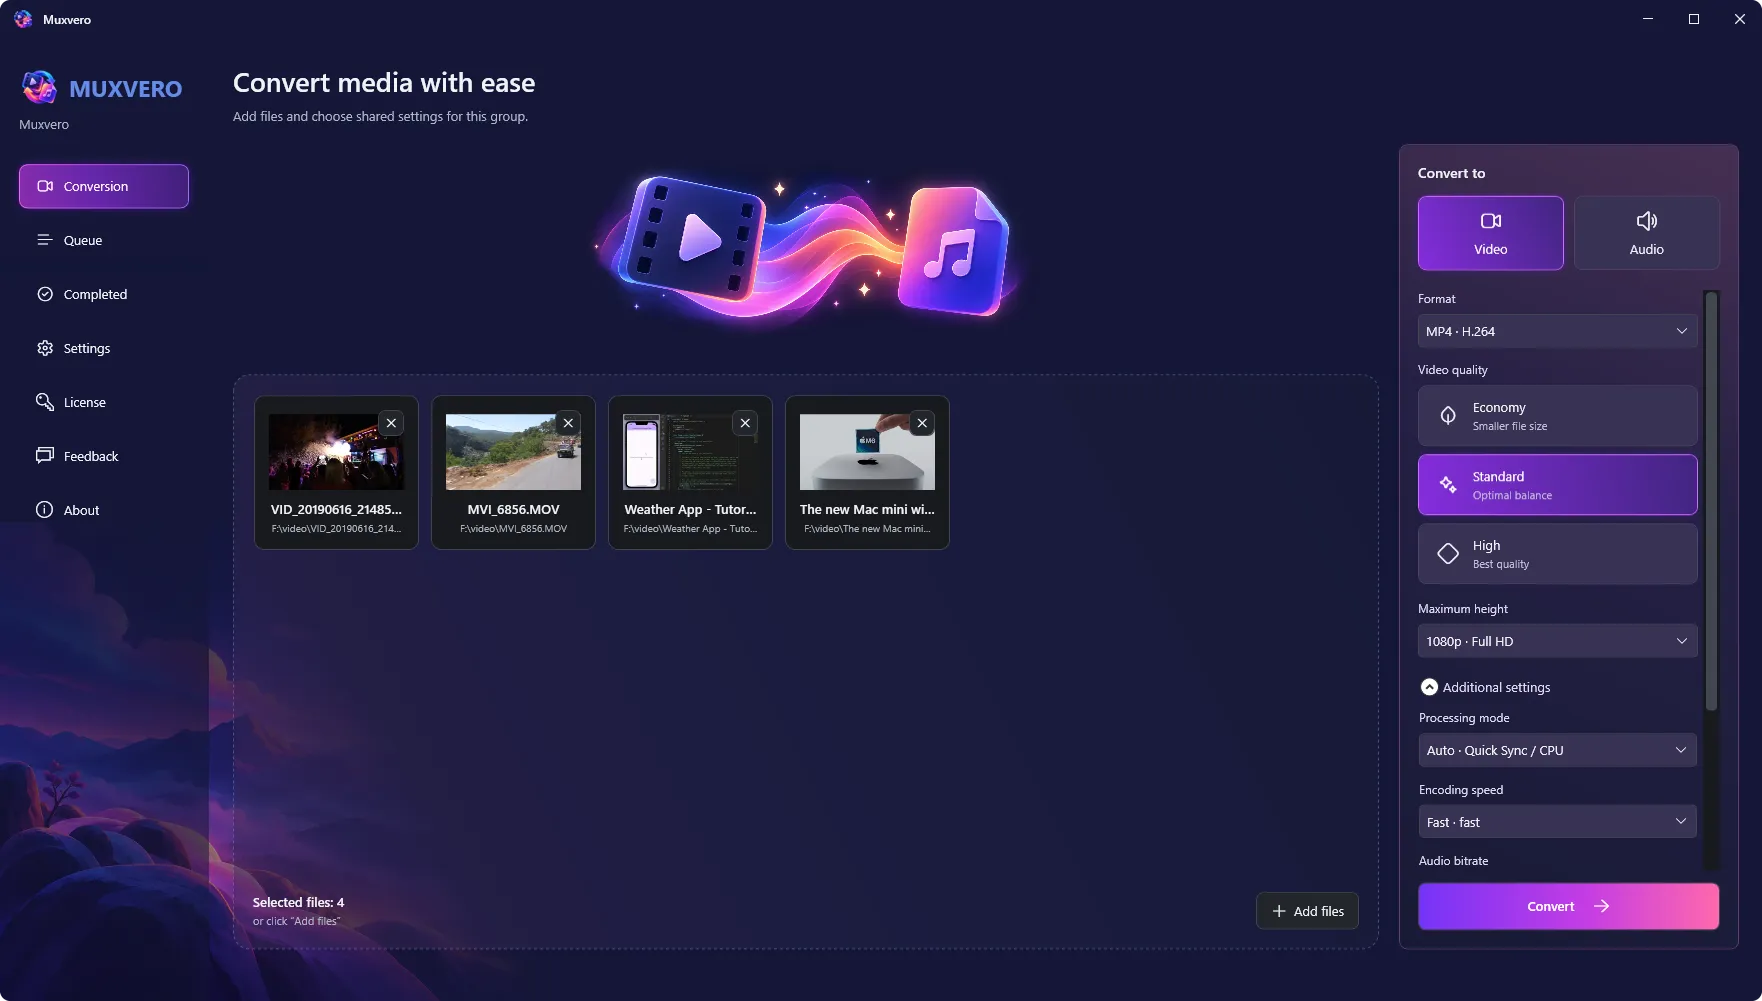Select the Weather App tutorial thumbnail

[x=690, y=452]
